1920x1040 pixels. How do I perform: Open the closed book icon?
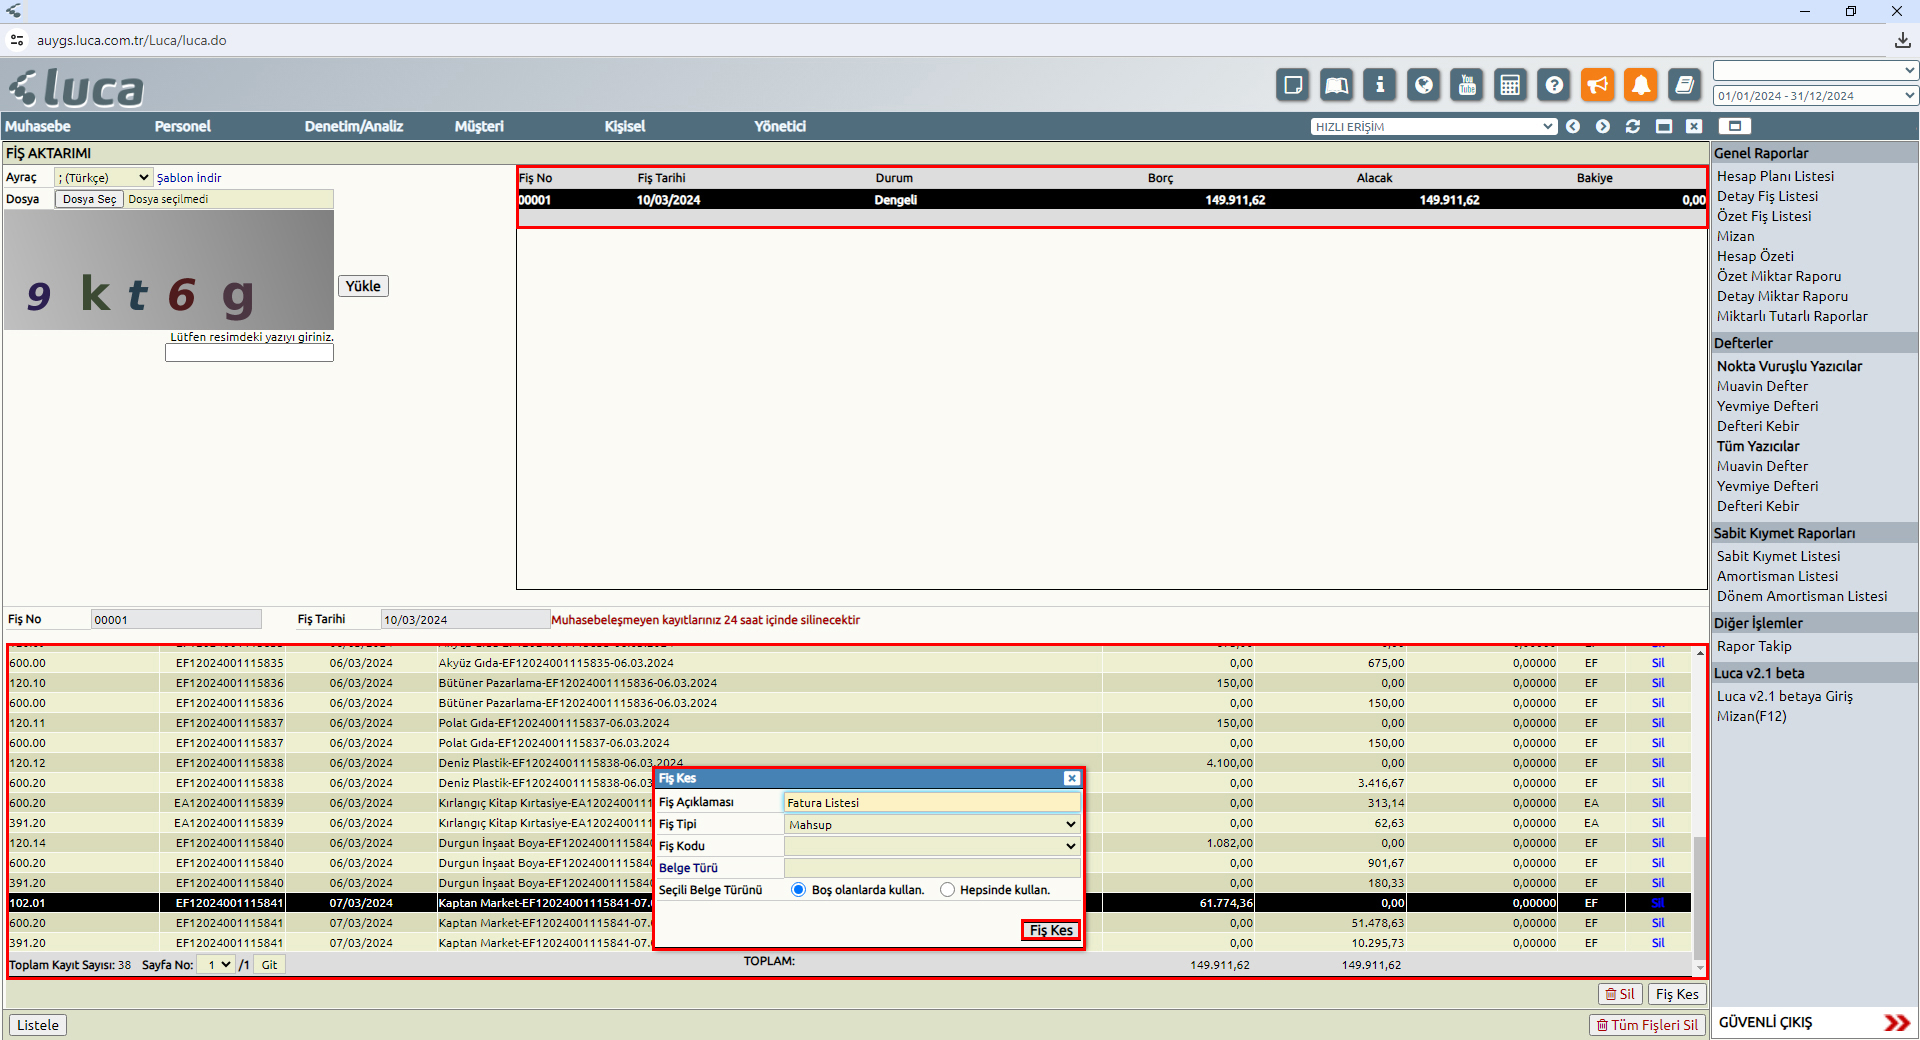coord(1685,85)
